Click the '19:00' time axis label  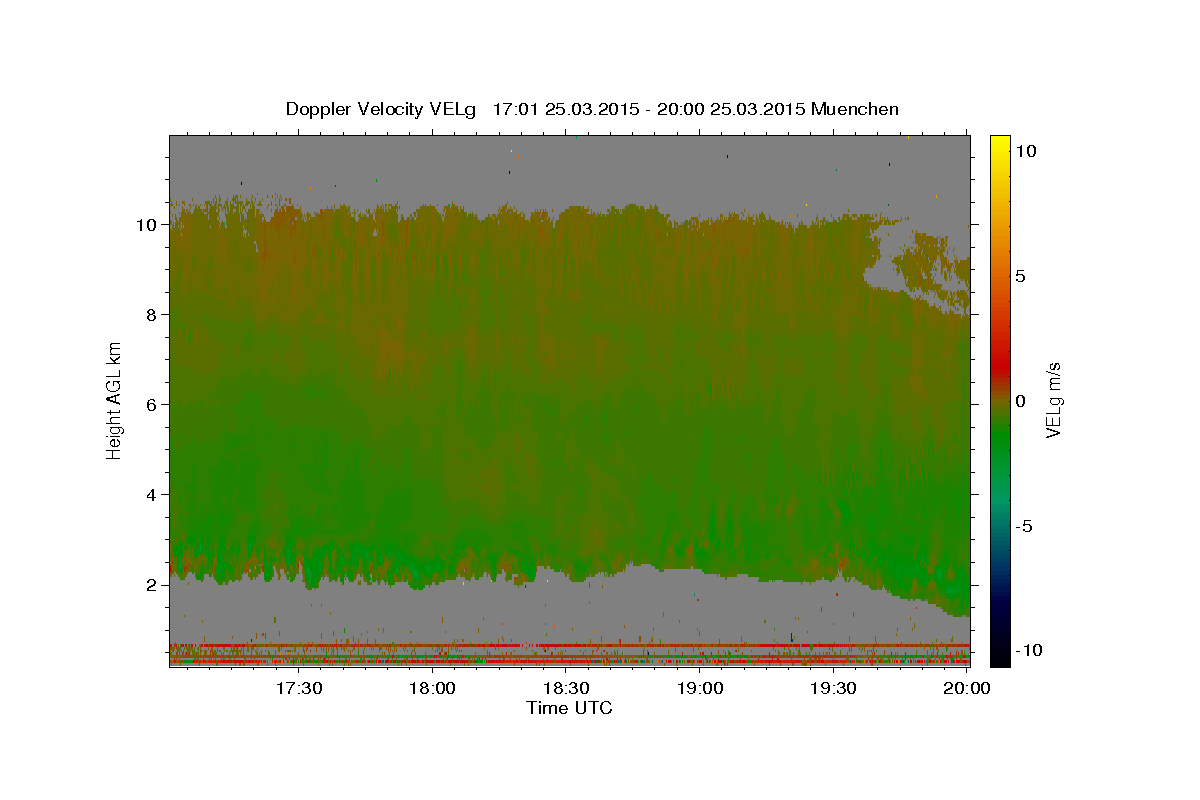700,688
